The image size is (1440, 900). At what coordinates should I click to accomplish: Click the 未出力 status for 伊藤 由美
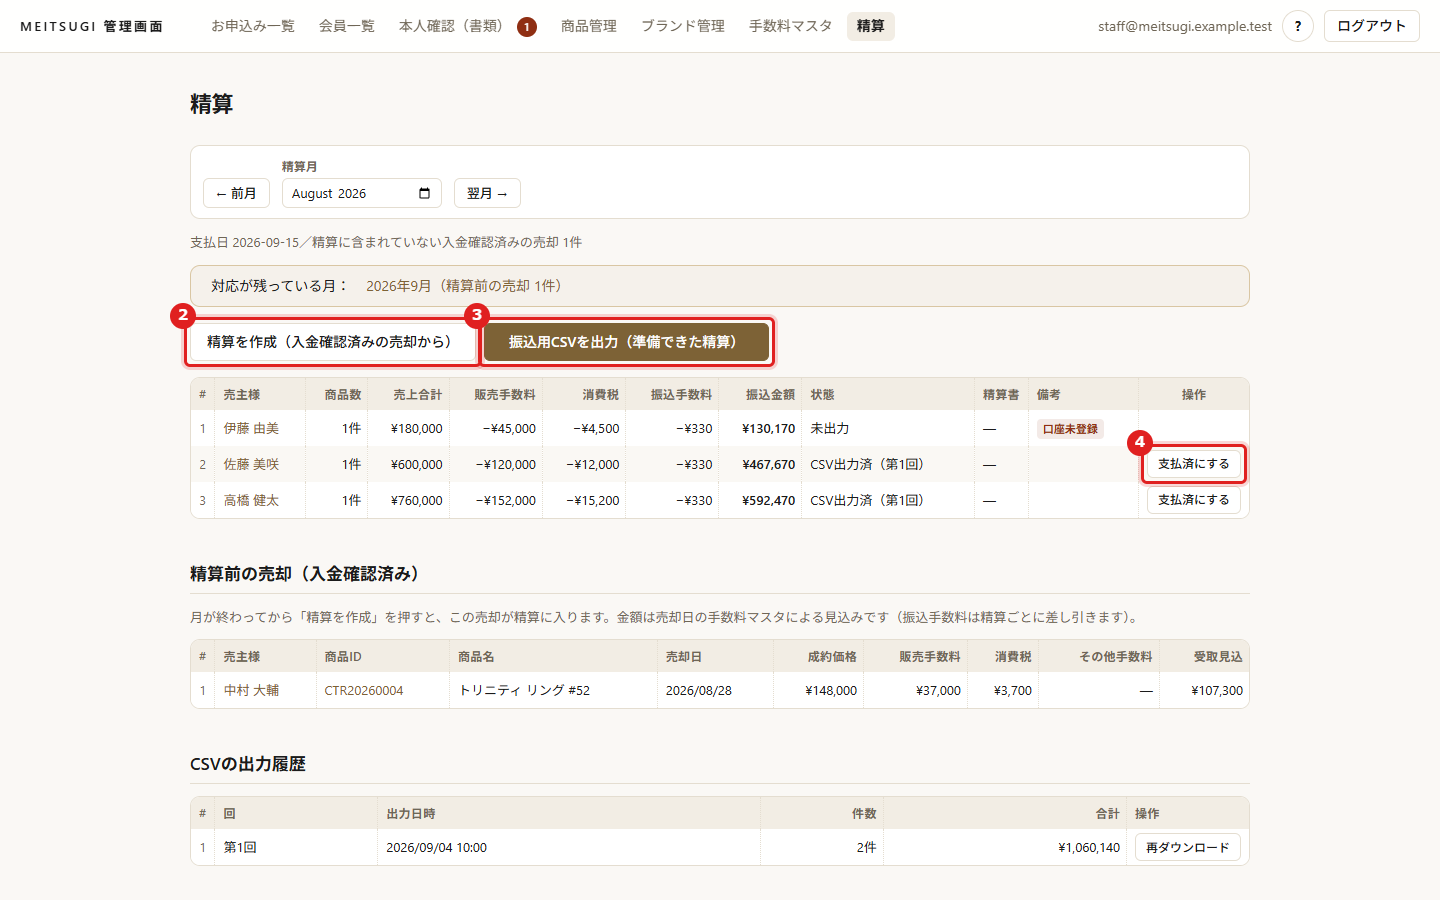[829, 428]
